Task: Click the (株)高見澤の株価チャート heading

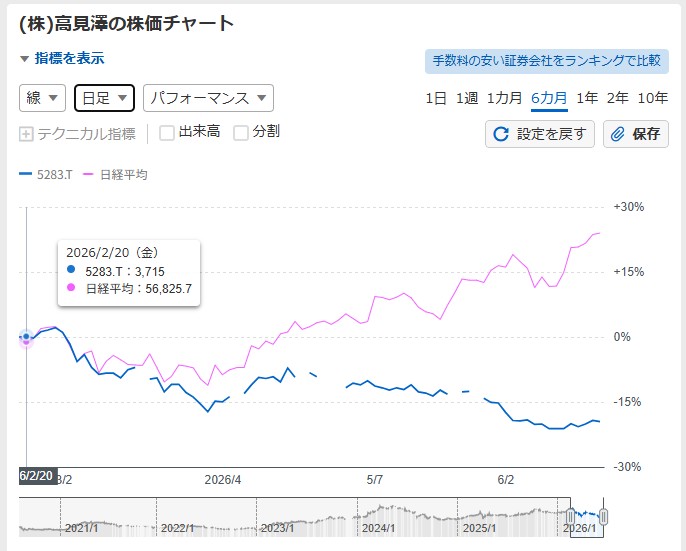Action: coord(127,24)
